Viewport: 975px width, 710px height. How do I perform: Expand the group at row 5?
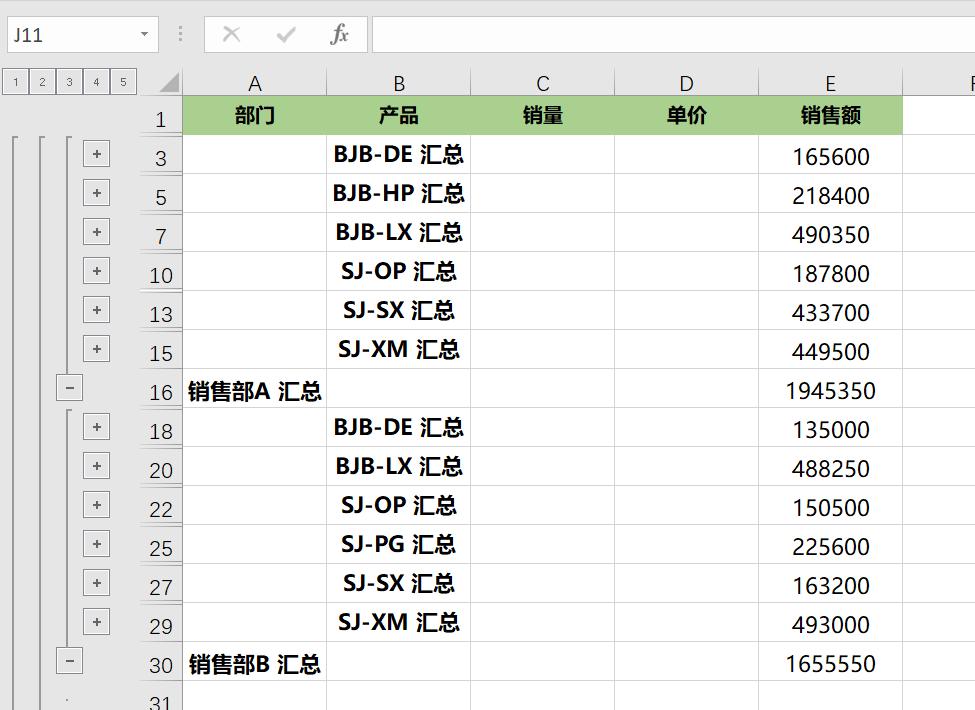click(96, 193)
